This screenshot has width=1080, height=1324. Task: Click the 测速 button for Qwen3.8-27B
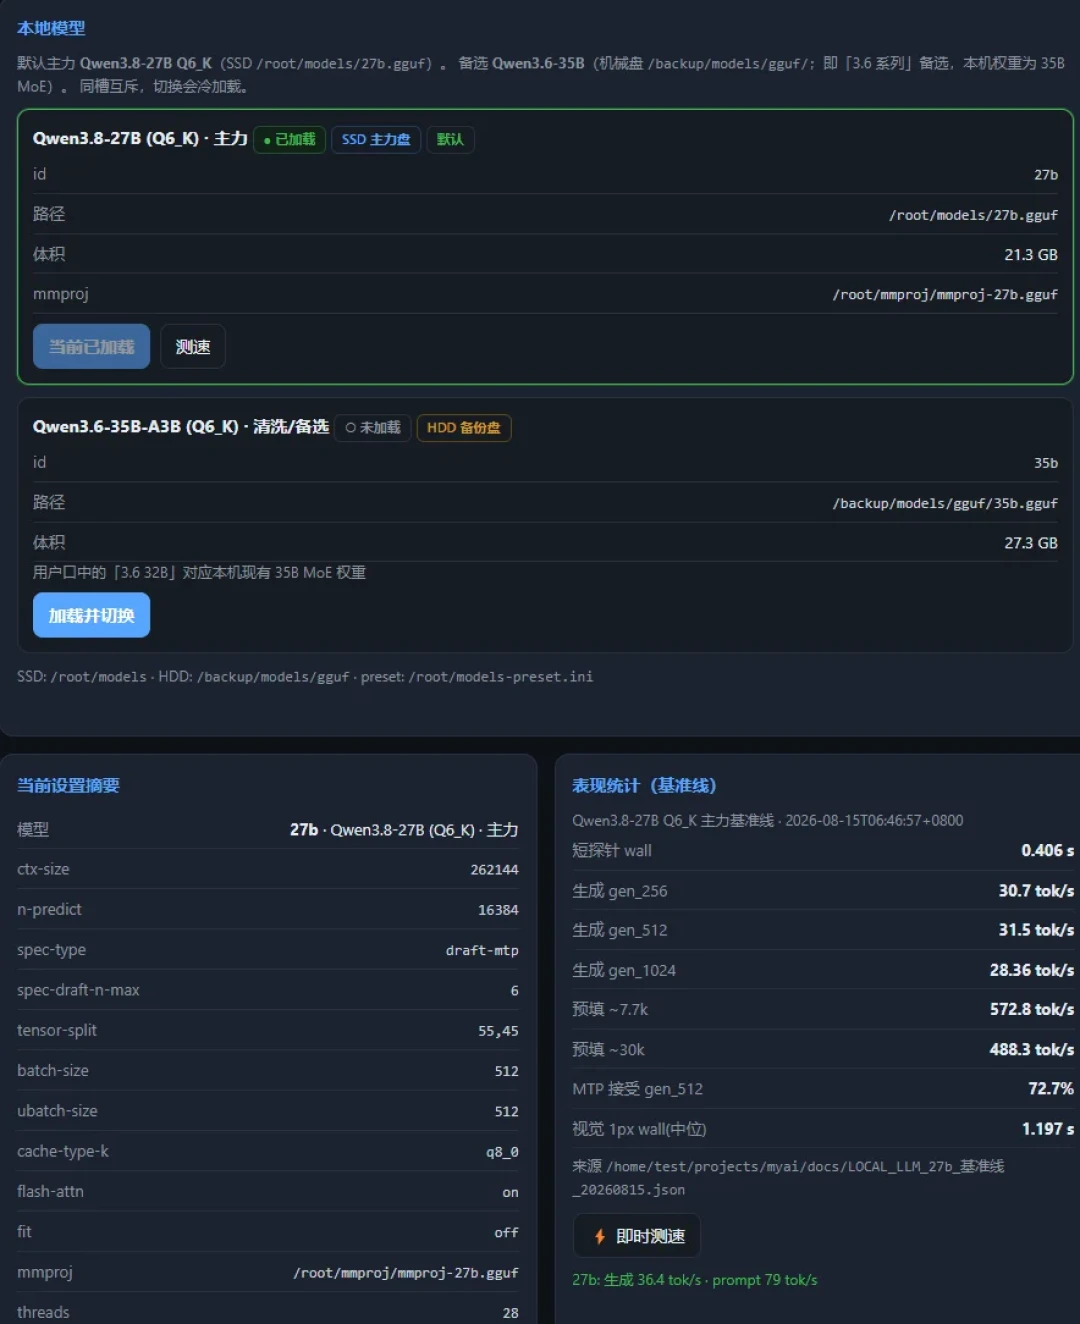pyautogui.click(x=193, y=346)
